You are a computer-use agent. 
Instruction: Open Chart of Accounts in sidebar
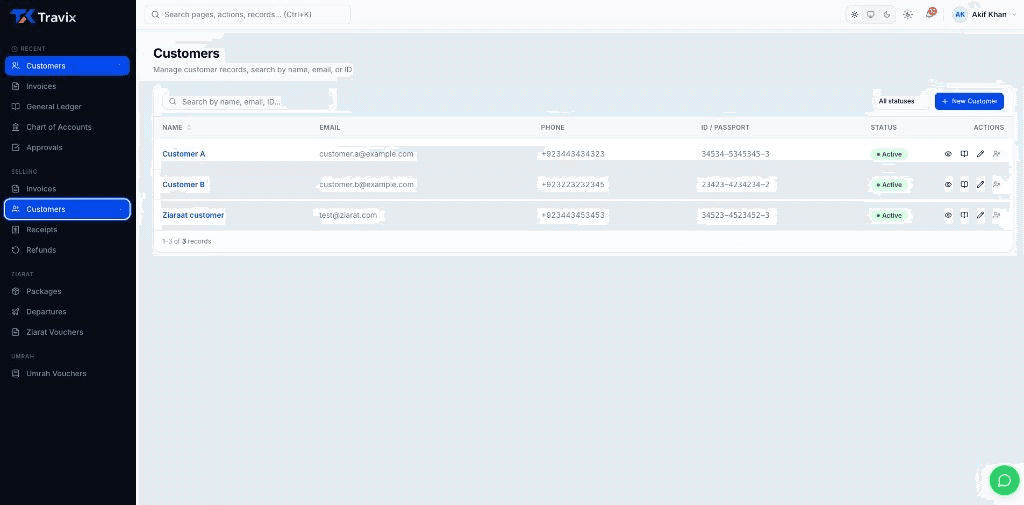[x=67, y=127]
